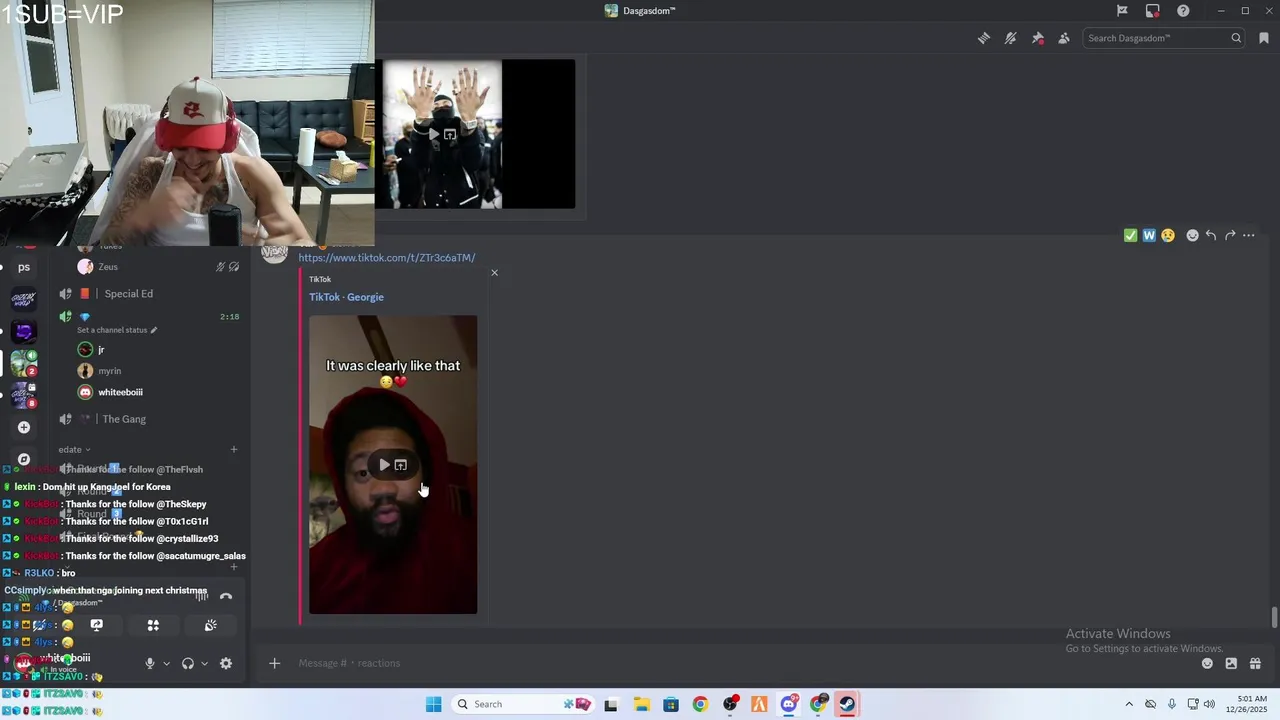The image size is (1280, 720).
Task: Open emoji picker in message bar
Action: [1207, 663]
